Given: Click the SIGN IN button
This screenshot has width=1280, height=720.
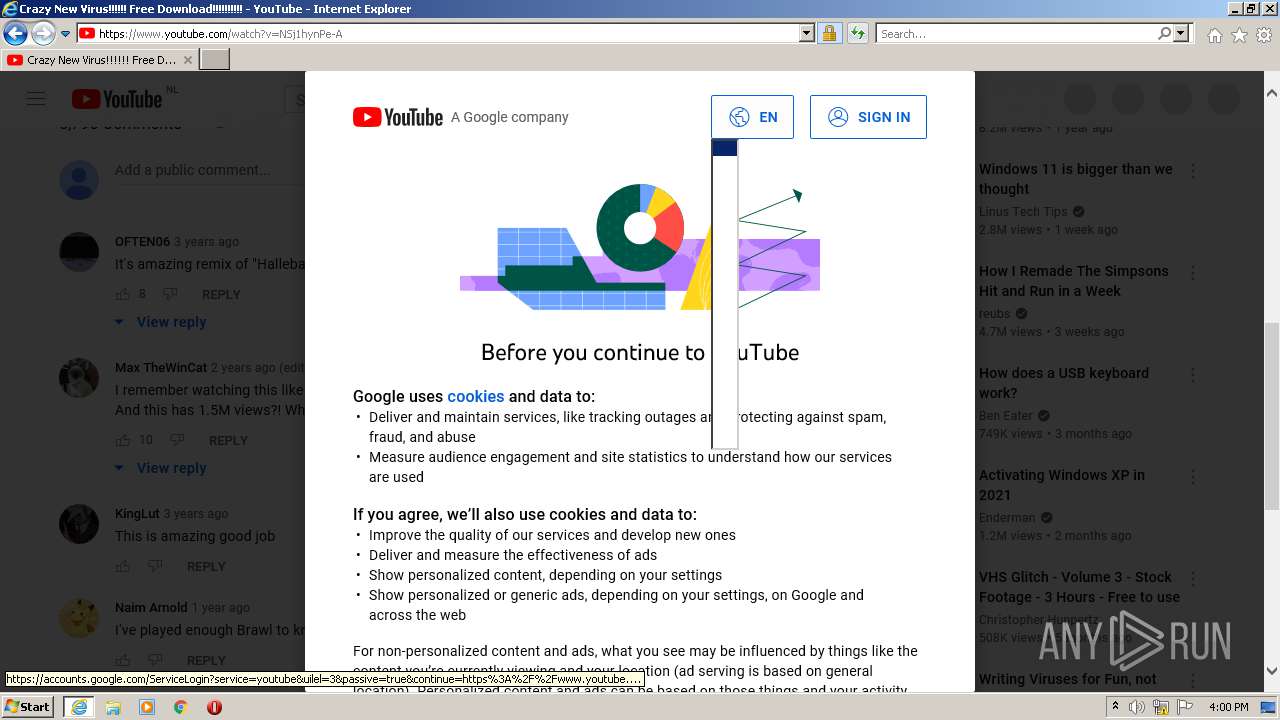Looking at the screenshot, I should point(868,117).
